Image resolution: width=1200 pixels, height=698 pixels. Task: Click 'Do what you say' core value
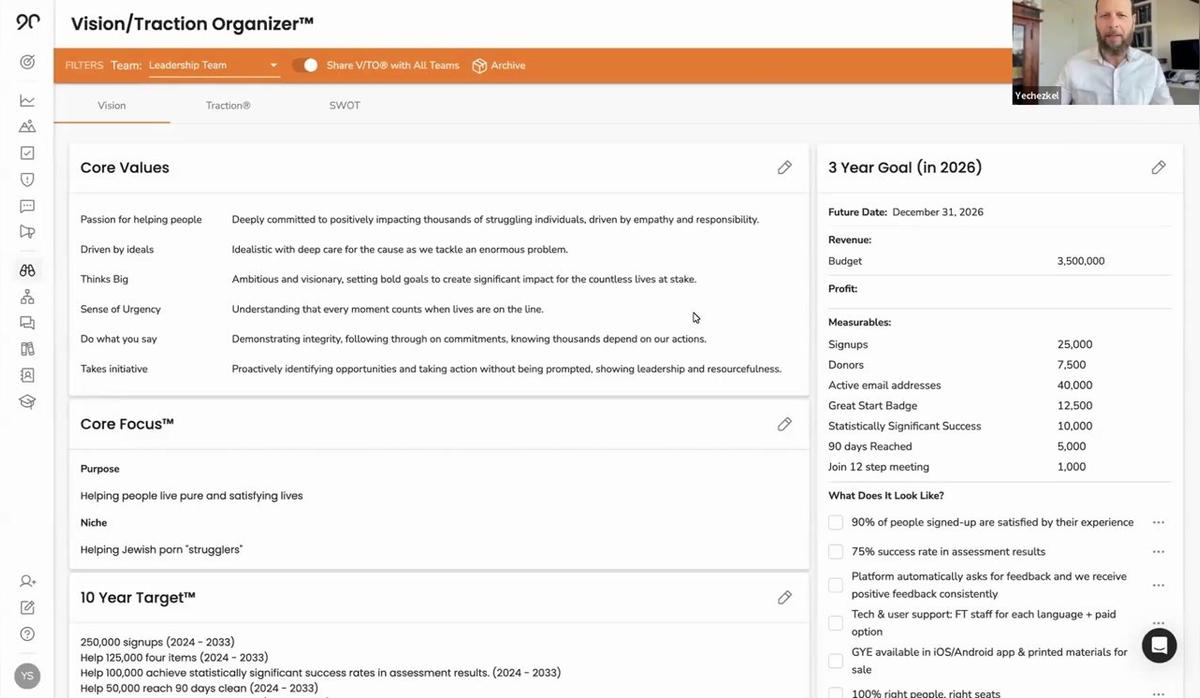point(119,340)
